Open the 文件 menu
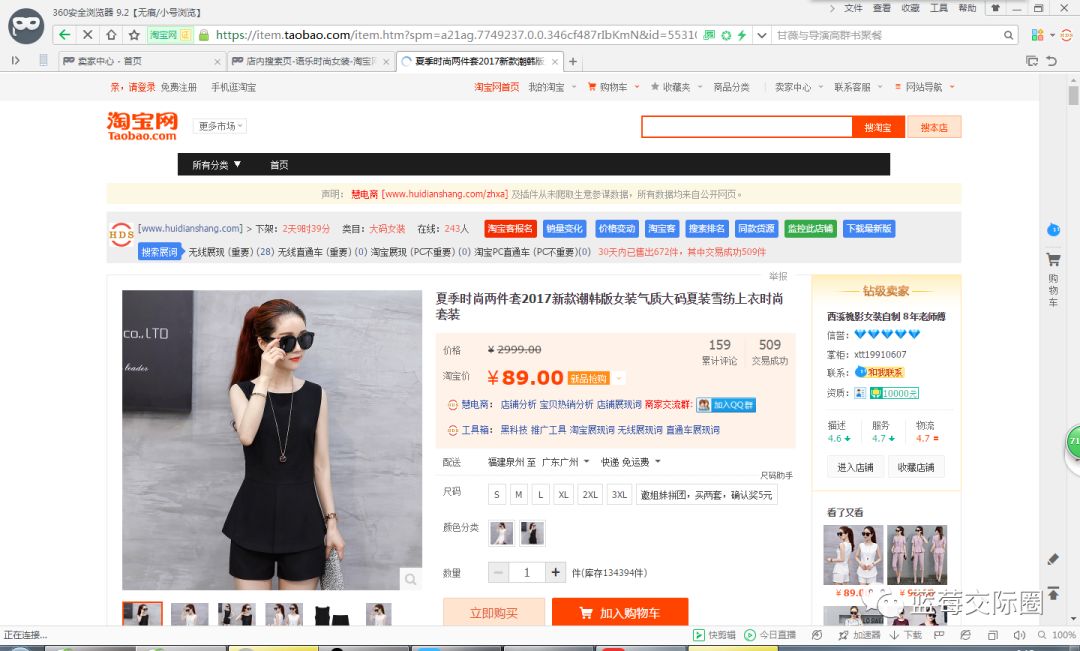Screen dimensions: 1080x651 pyautogui.click(x=853, y=8)
